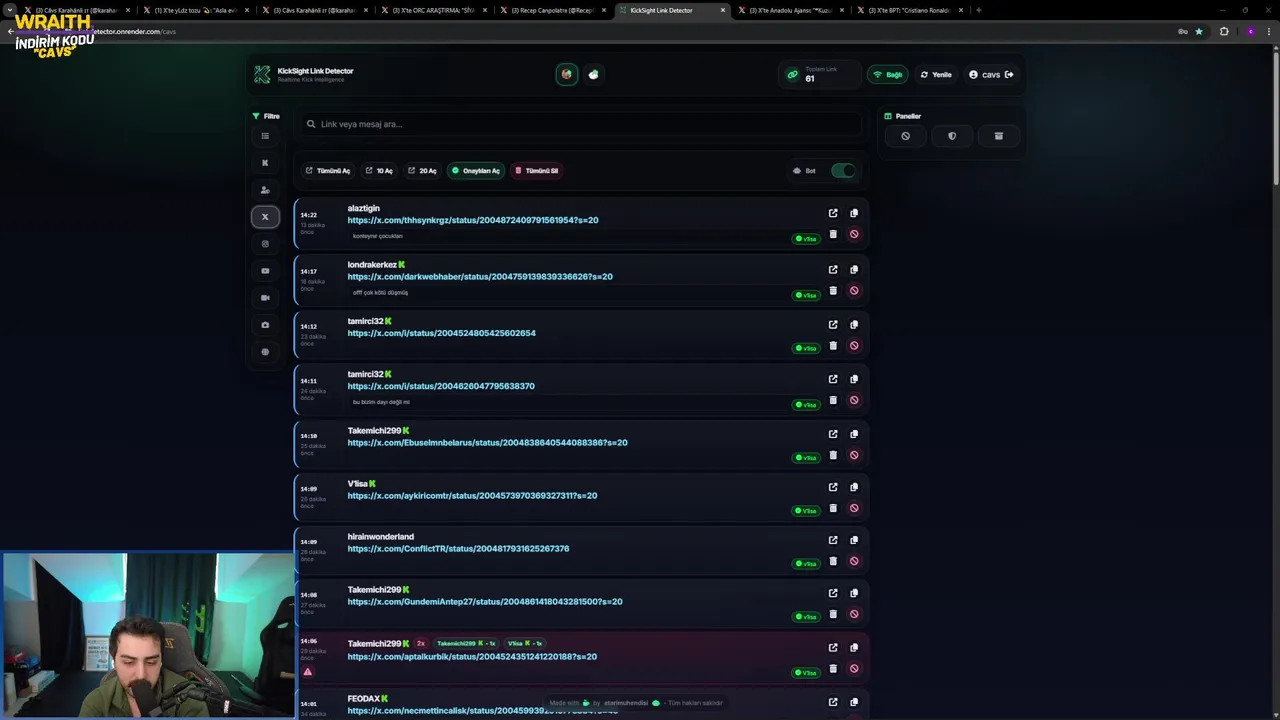This screenshot has height=720, width=1280.
Task: Click V'lisa badge on alaztigin row
Action: pos(806,239)
